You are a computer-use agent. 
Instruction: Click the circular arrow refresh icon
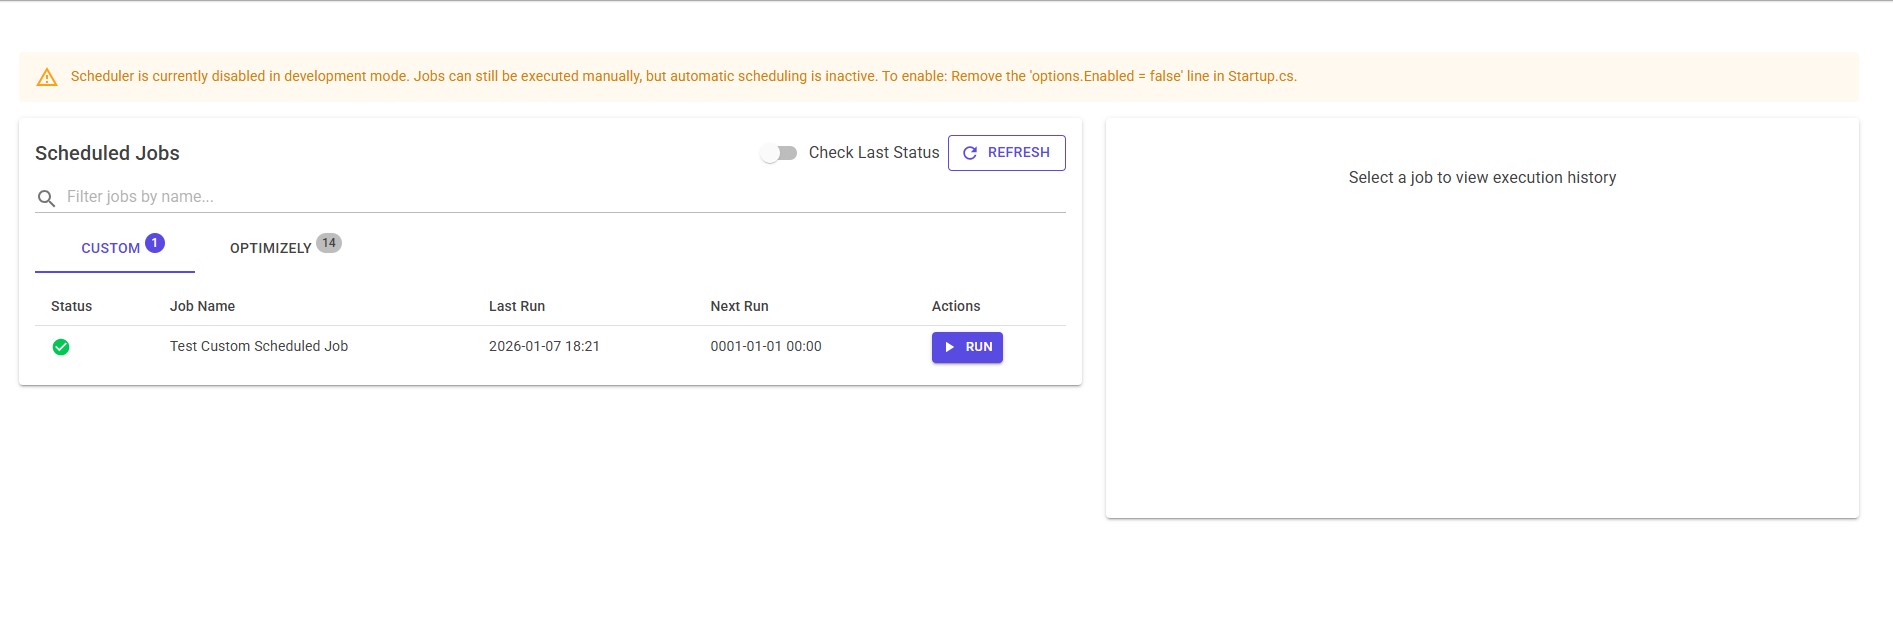click(969, 153)
